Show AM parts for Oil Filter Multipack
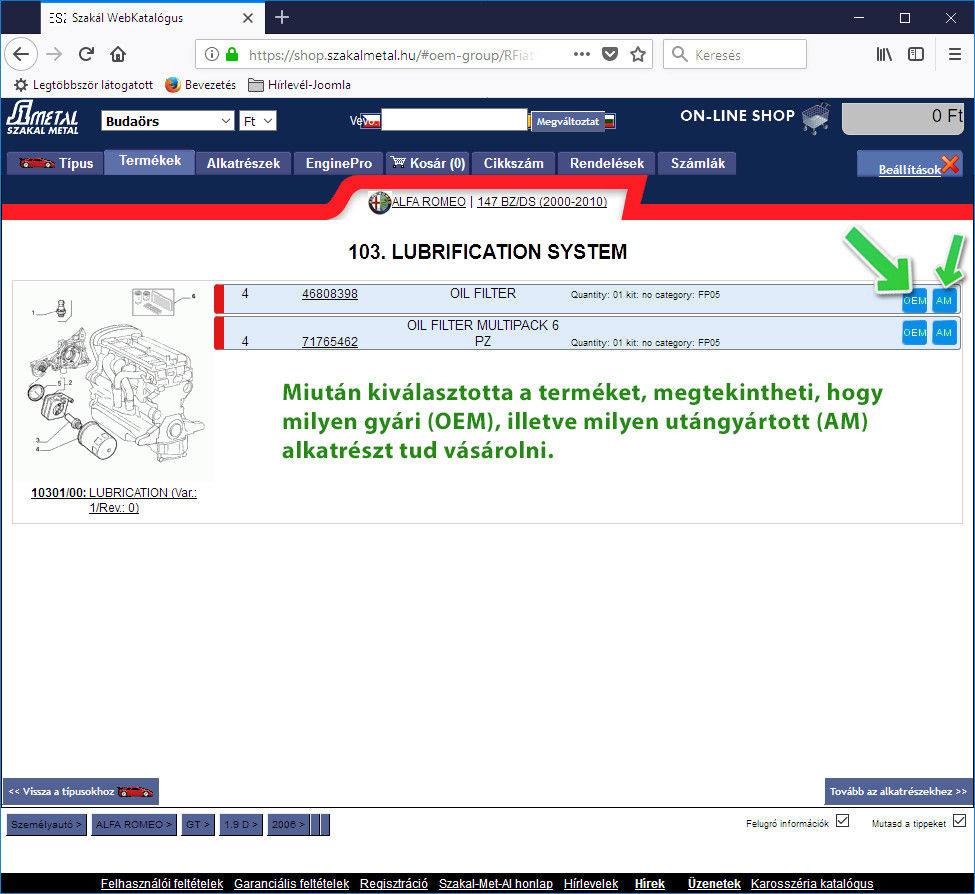Screen dimensions: 975x894 click(944, 333)
